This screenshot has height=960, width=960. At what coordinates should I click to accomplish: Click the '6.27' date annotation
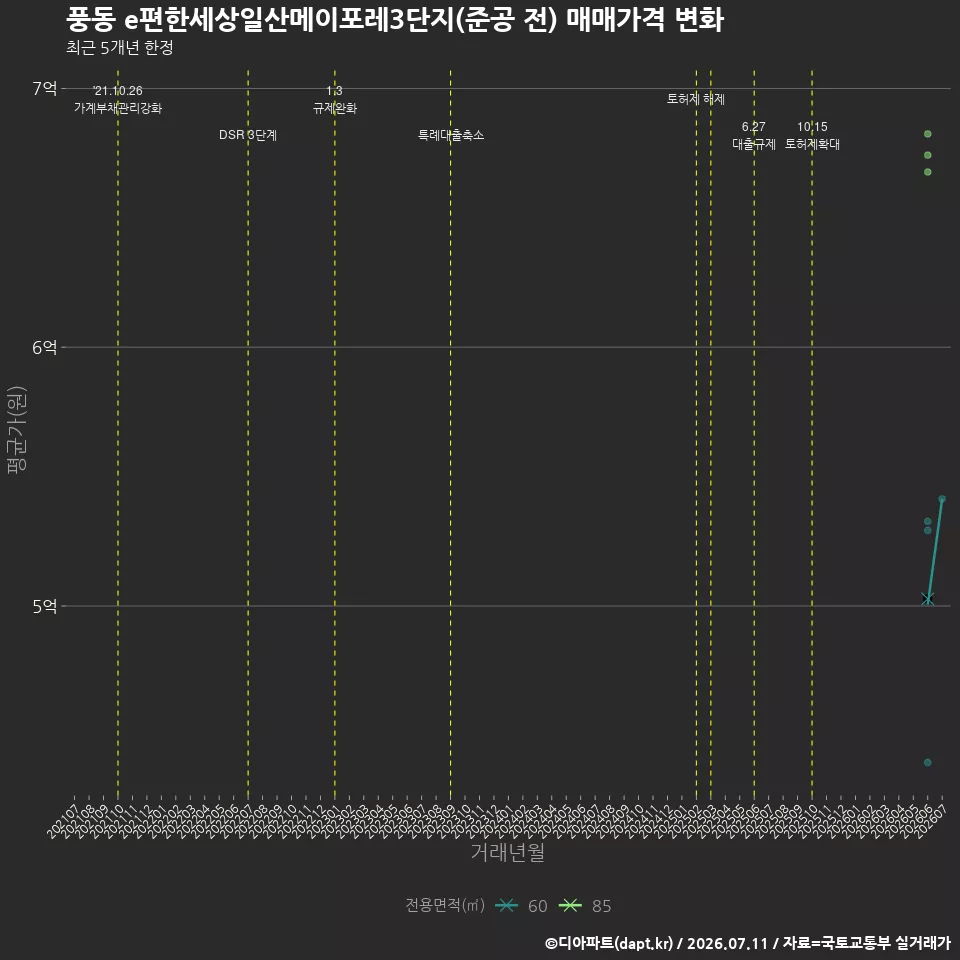[754, 127]
